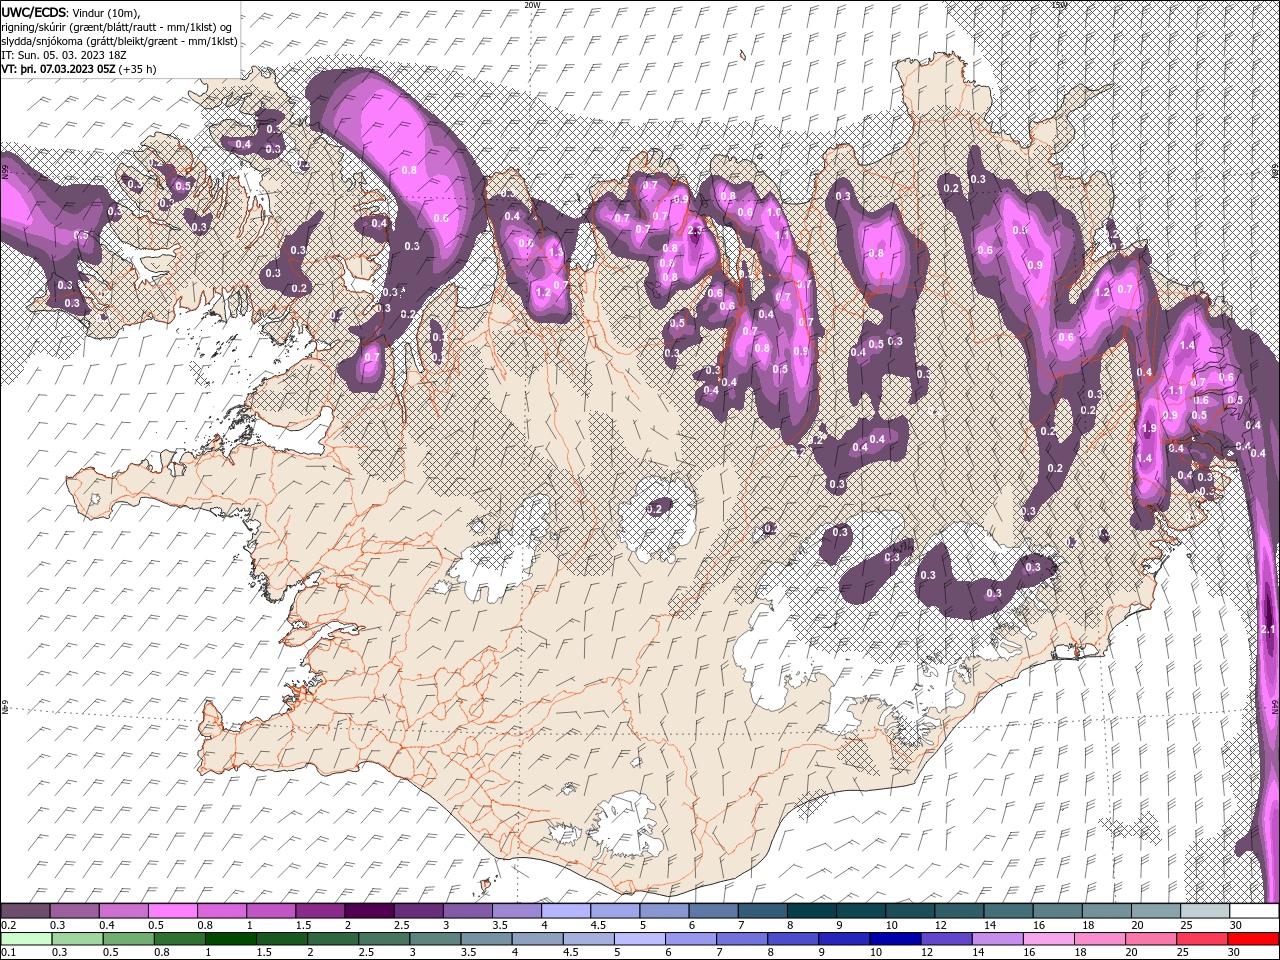Click the '1.9' precipitation value on the map
Image resolution: width=1280 pixels, height=960 pixels.
pyautogui.click(x=1148, y=428)
